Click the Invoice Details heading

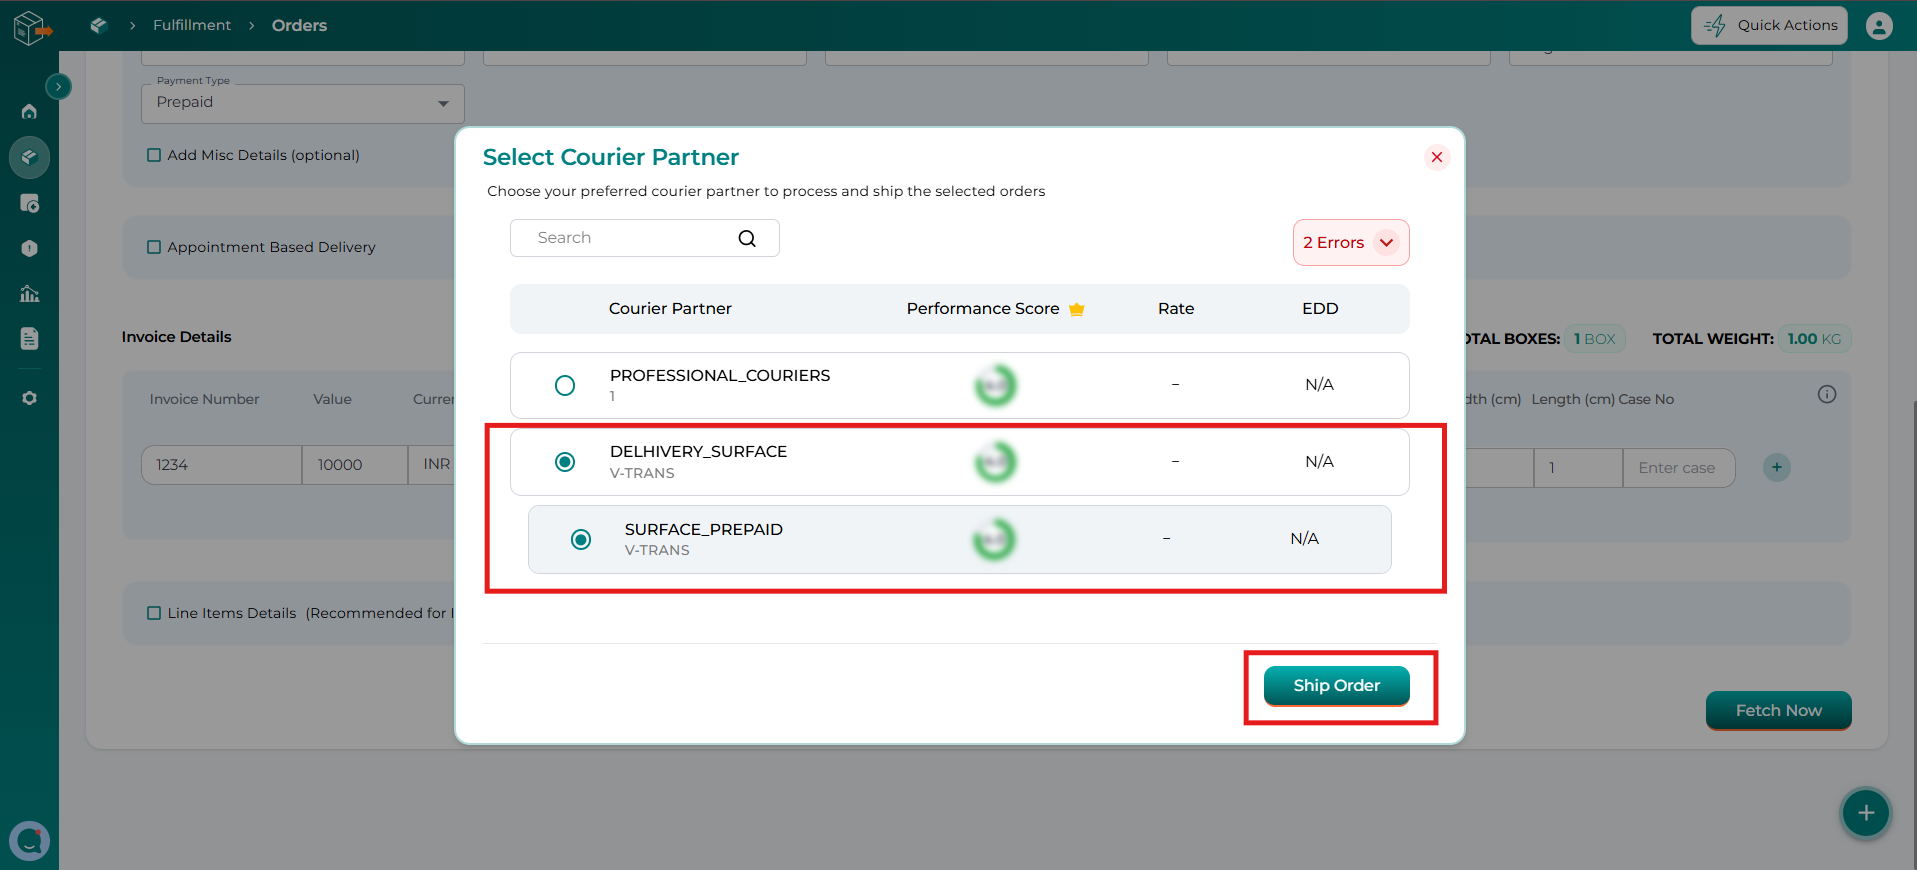[x=176, y=337]
